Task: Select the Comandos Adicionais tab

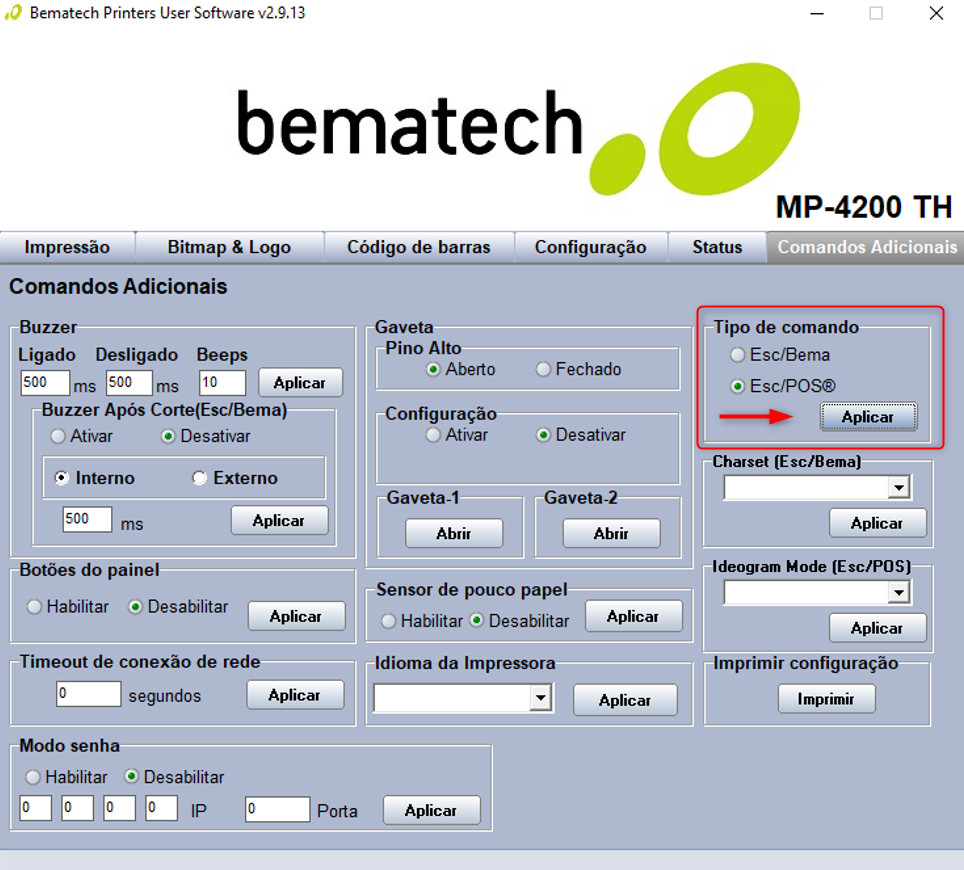Action: click(866, 247)
